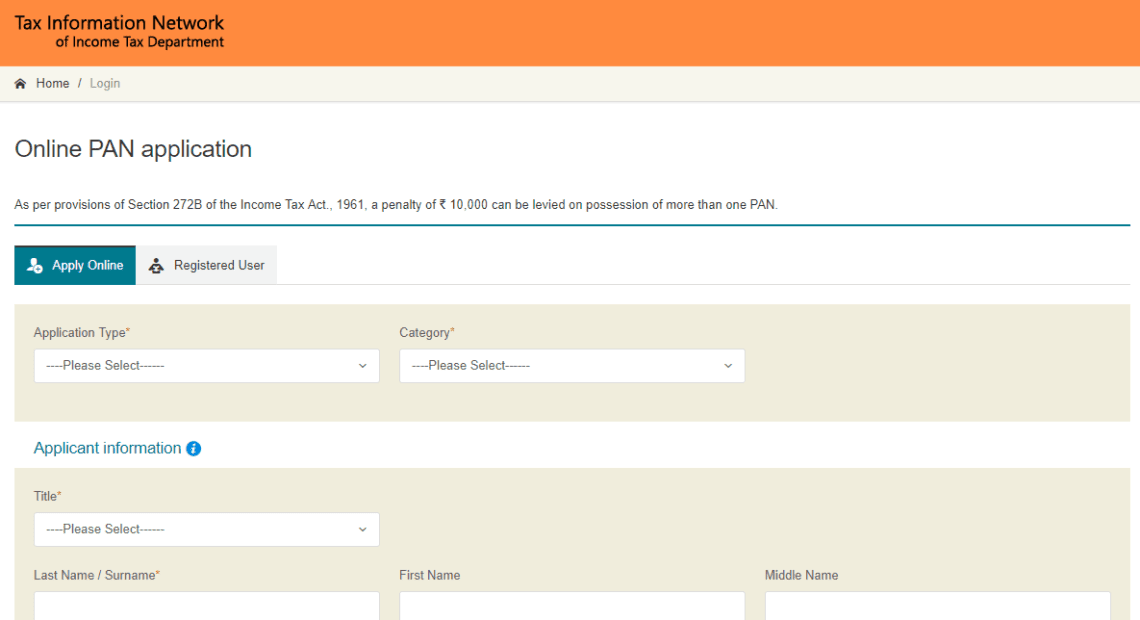Image resolution: width=1140 pixels, height=620 pixels.
Task: Click the Tax Information Network header logo
Action: pos(118,30)
